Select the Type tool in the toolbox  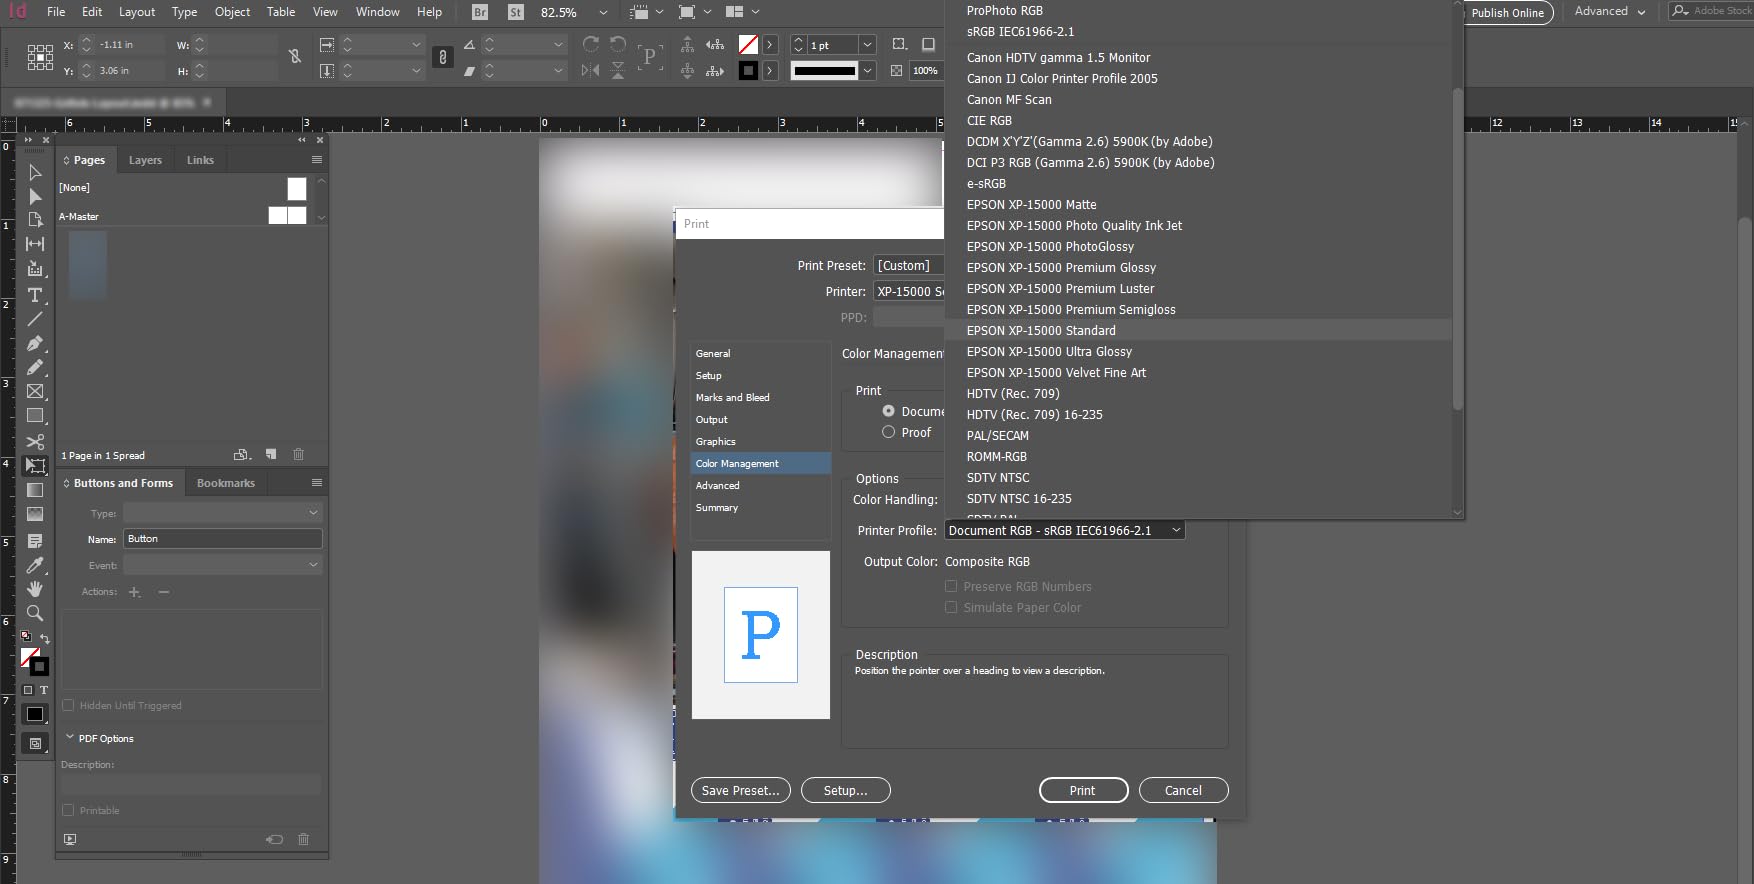(35, 295)
